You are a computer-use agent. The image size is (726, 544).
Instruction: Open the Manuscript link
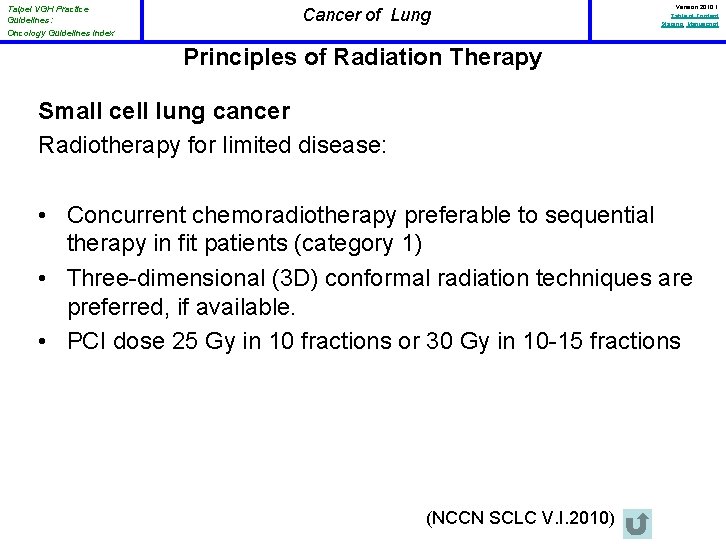pos(702,24)
